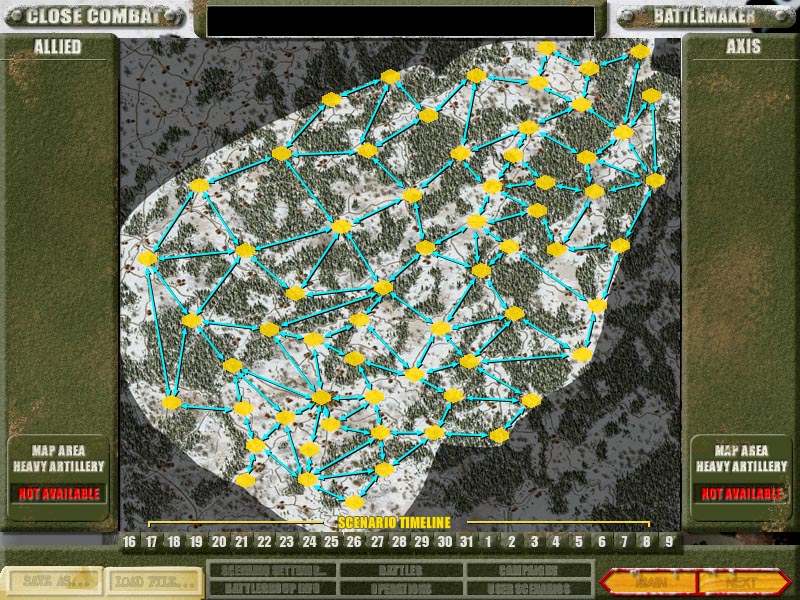Switch to the Operations tab
This screenshot has height=600, width=800.
(401, 588)
